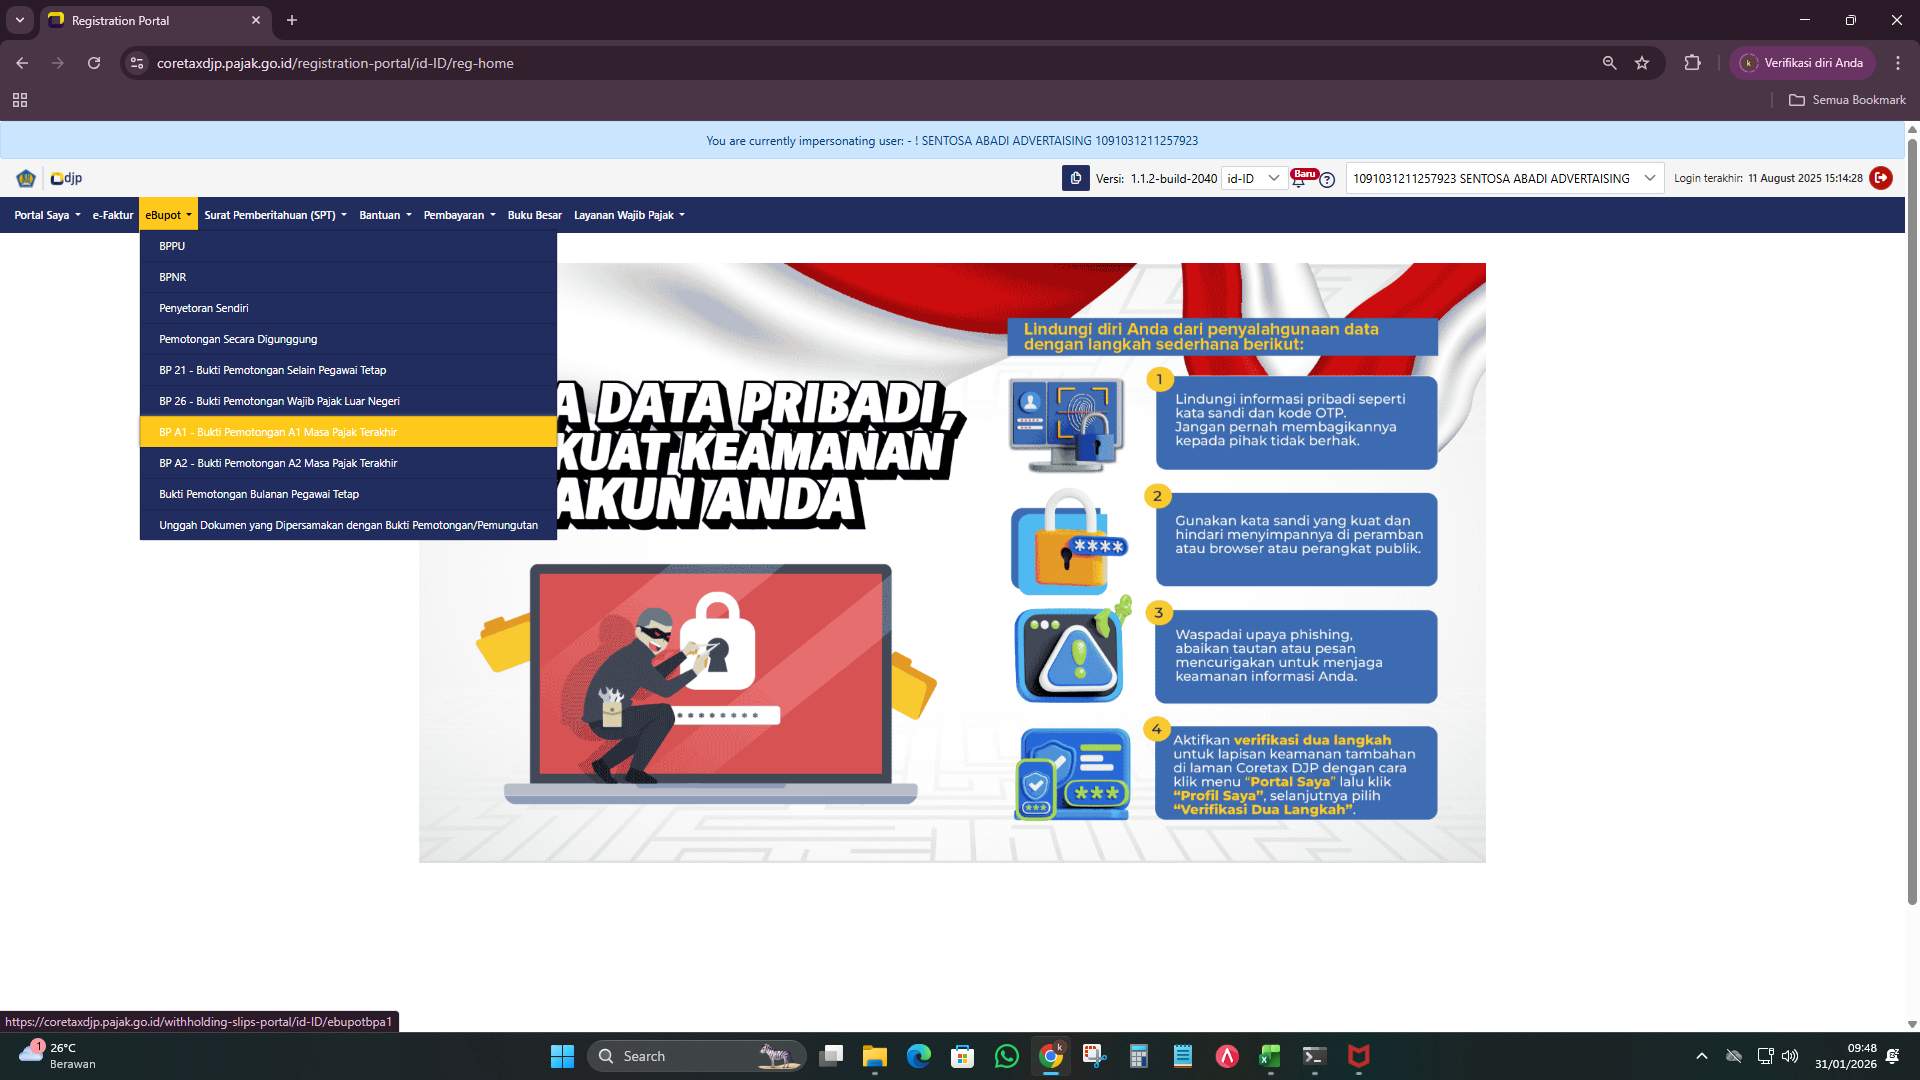Open the id-ID language dropdown
The image size is (1920, 1080).
click(1255, 178)
